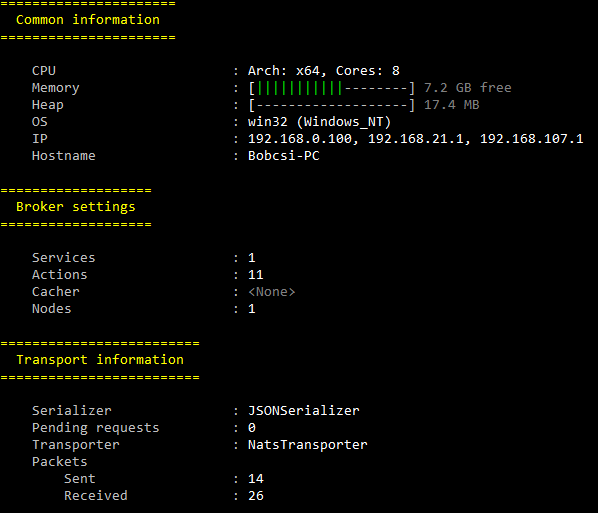Select the Broker settings heading

[76, 207]
